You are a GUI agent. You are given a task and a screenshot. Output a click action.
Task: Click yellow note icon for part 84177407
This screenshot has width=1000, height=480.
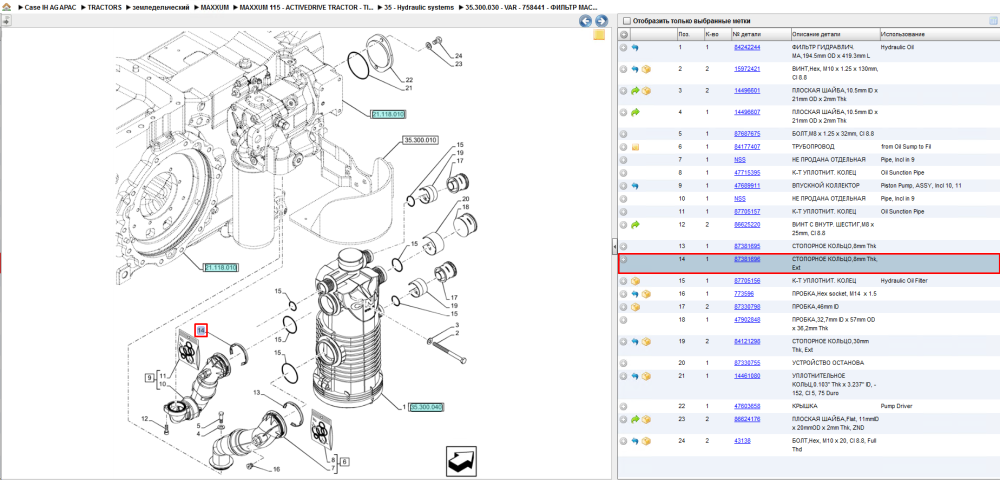(x=635, y=147)
